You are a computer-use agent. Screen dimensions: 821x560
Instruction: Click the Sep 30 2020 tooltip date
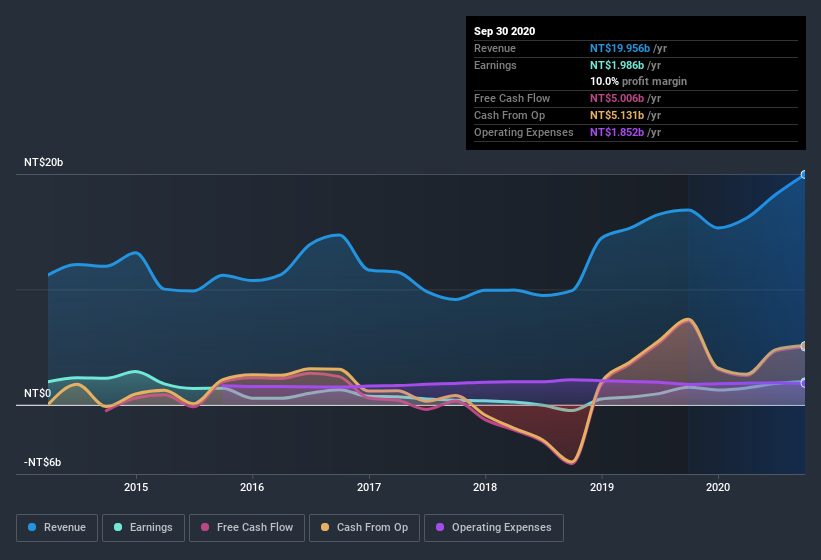[505, 31]
